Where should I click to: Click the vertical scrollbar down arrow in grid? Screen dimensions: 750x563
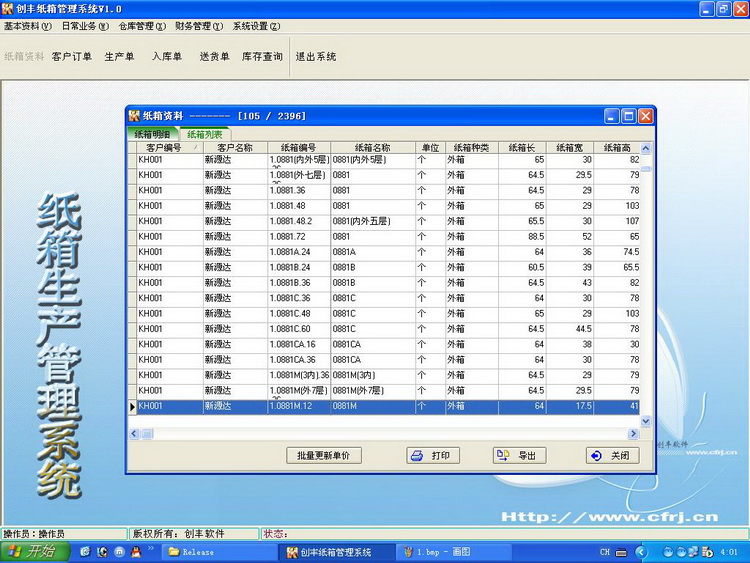click(645, 421)
